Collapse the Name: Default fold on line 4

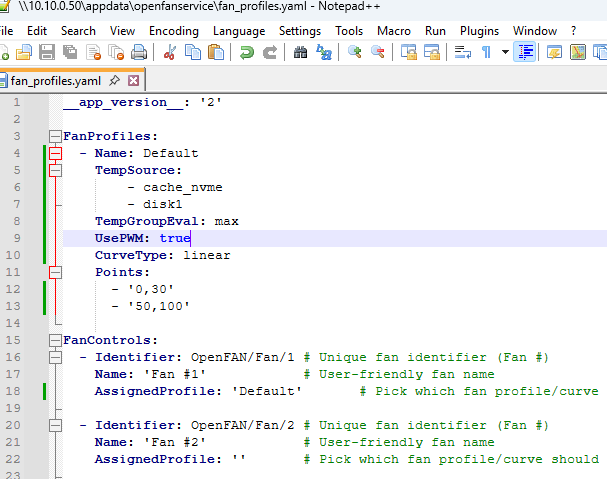coord(55,153)
